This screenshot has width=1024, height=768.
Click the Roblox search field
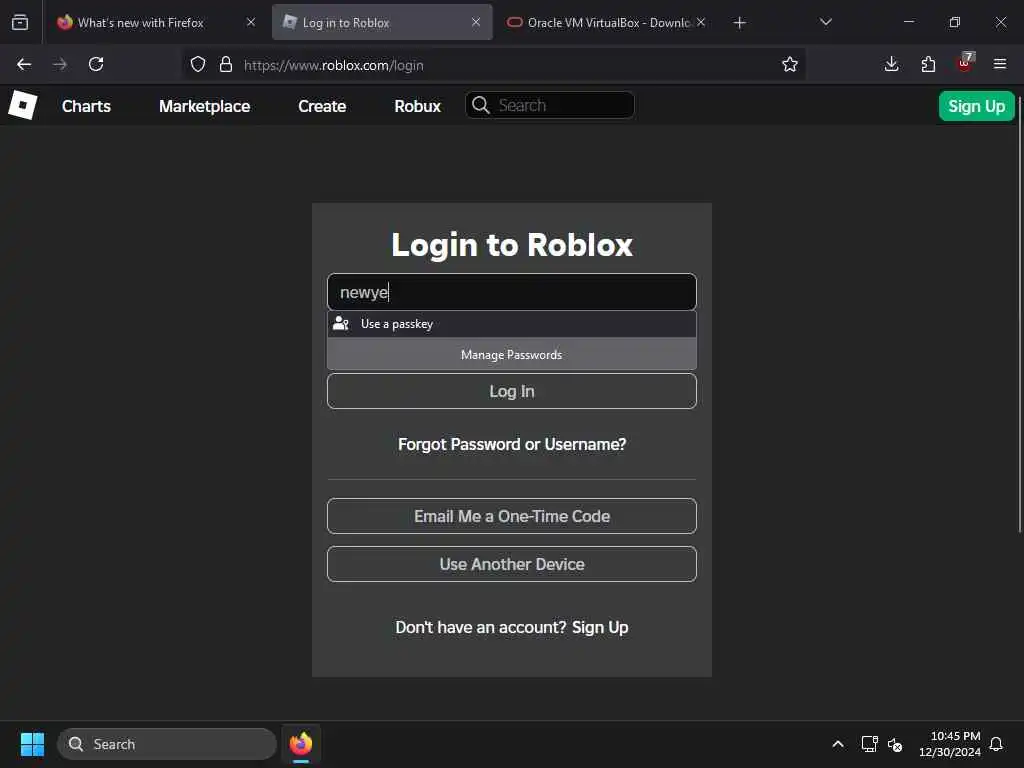549,105
